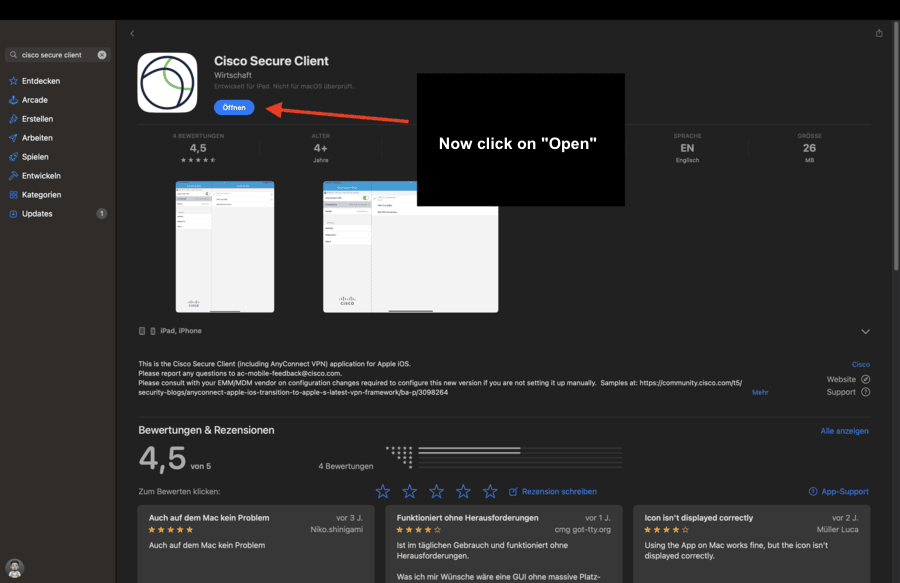Image resolution: width=900 pixels, height=583 pixels.
Task: Clear the search field text
Action: (x=102, y=55)
